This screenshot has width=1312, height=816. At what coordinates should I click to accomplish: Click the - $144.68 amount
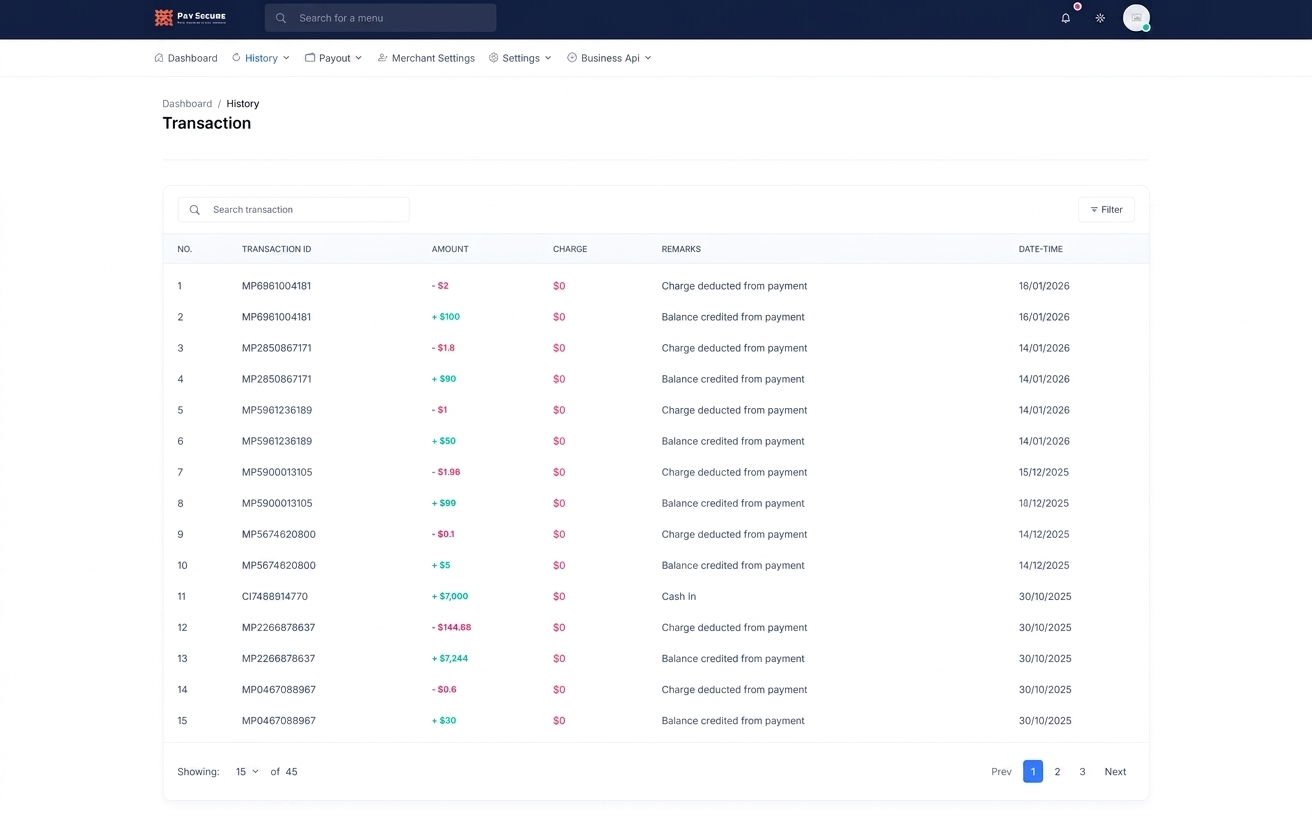pyautogui.click(x=451, y=628)
